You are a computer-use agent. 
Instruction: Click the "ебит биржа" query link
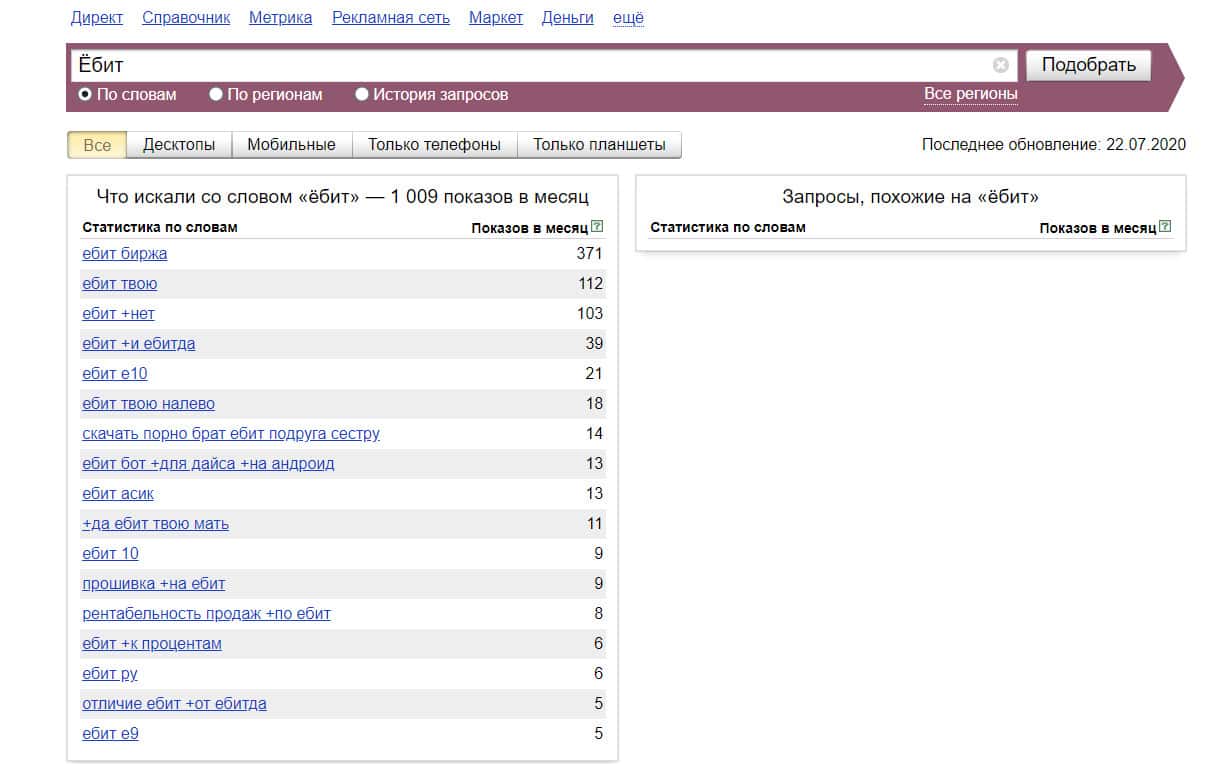pos(125,254)
